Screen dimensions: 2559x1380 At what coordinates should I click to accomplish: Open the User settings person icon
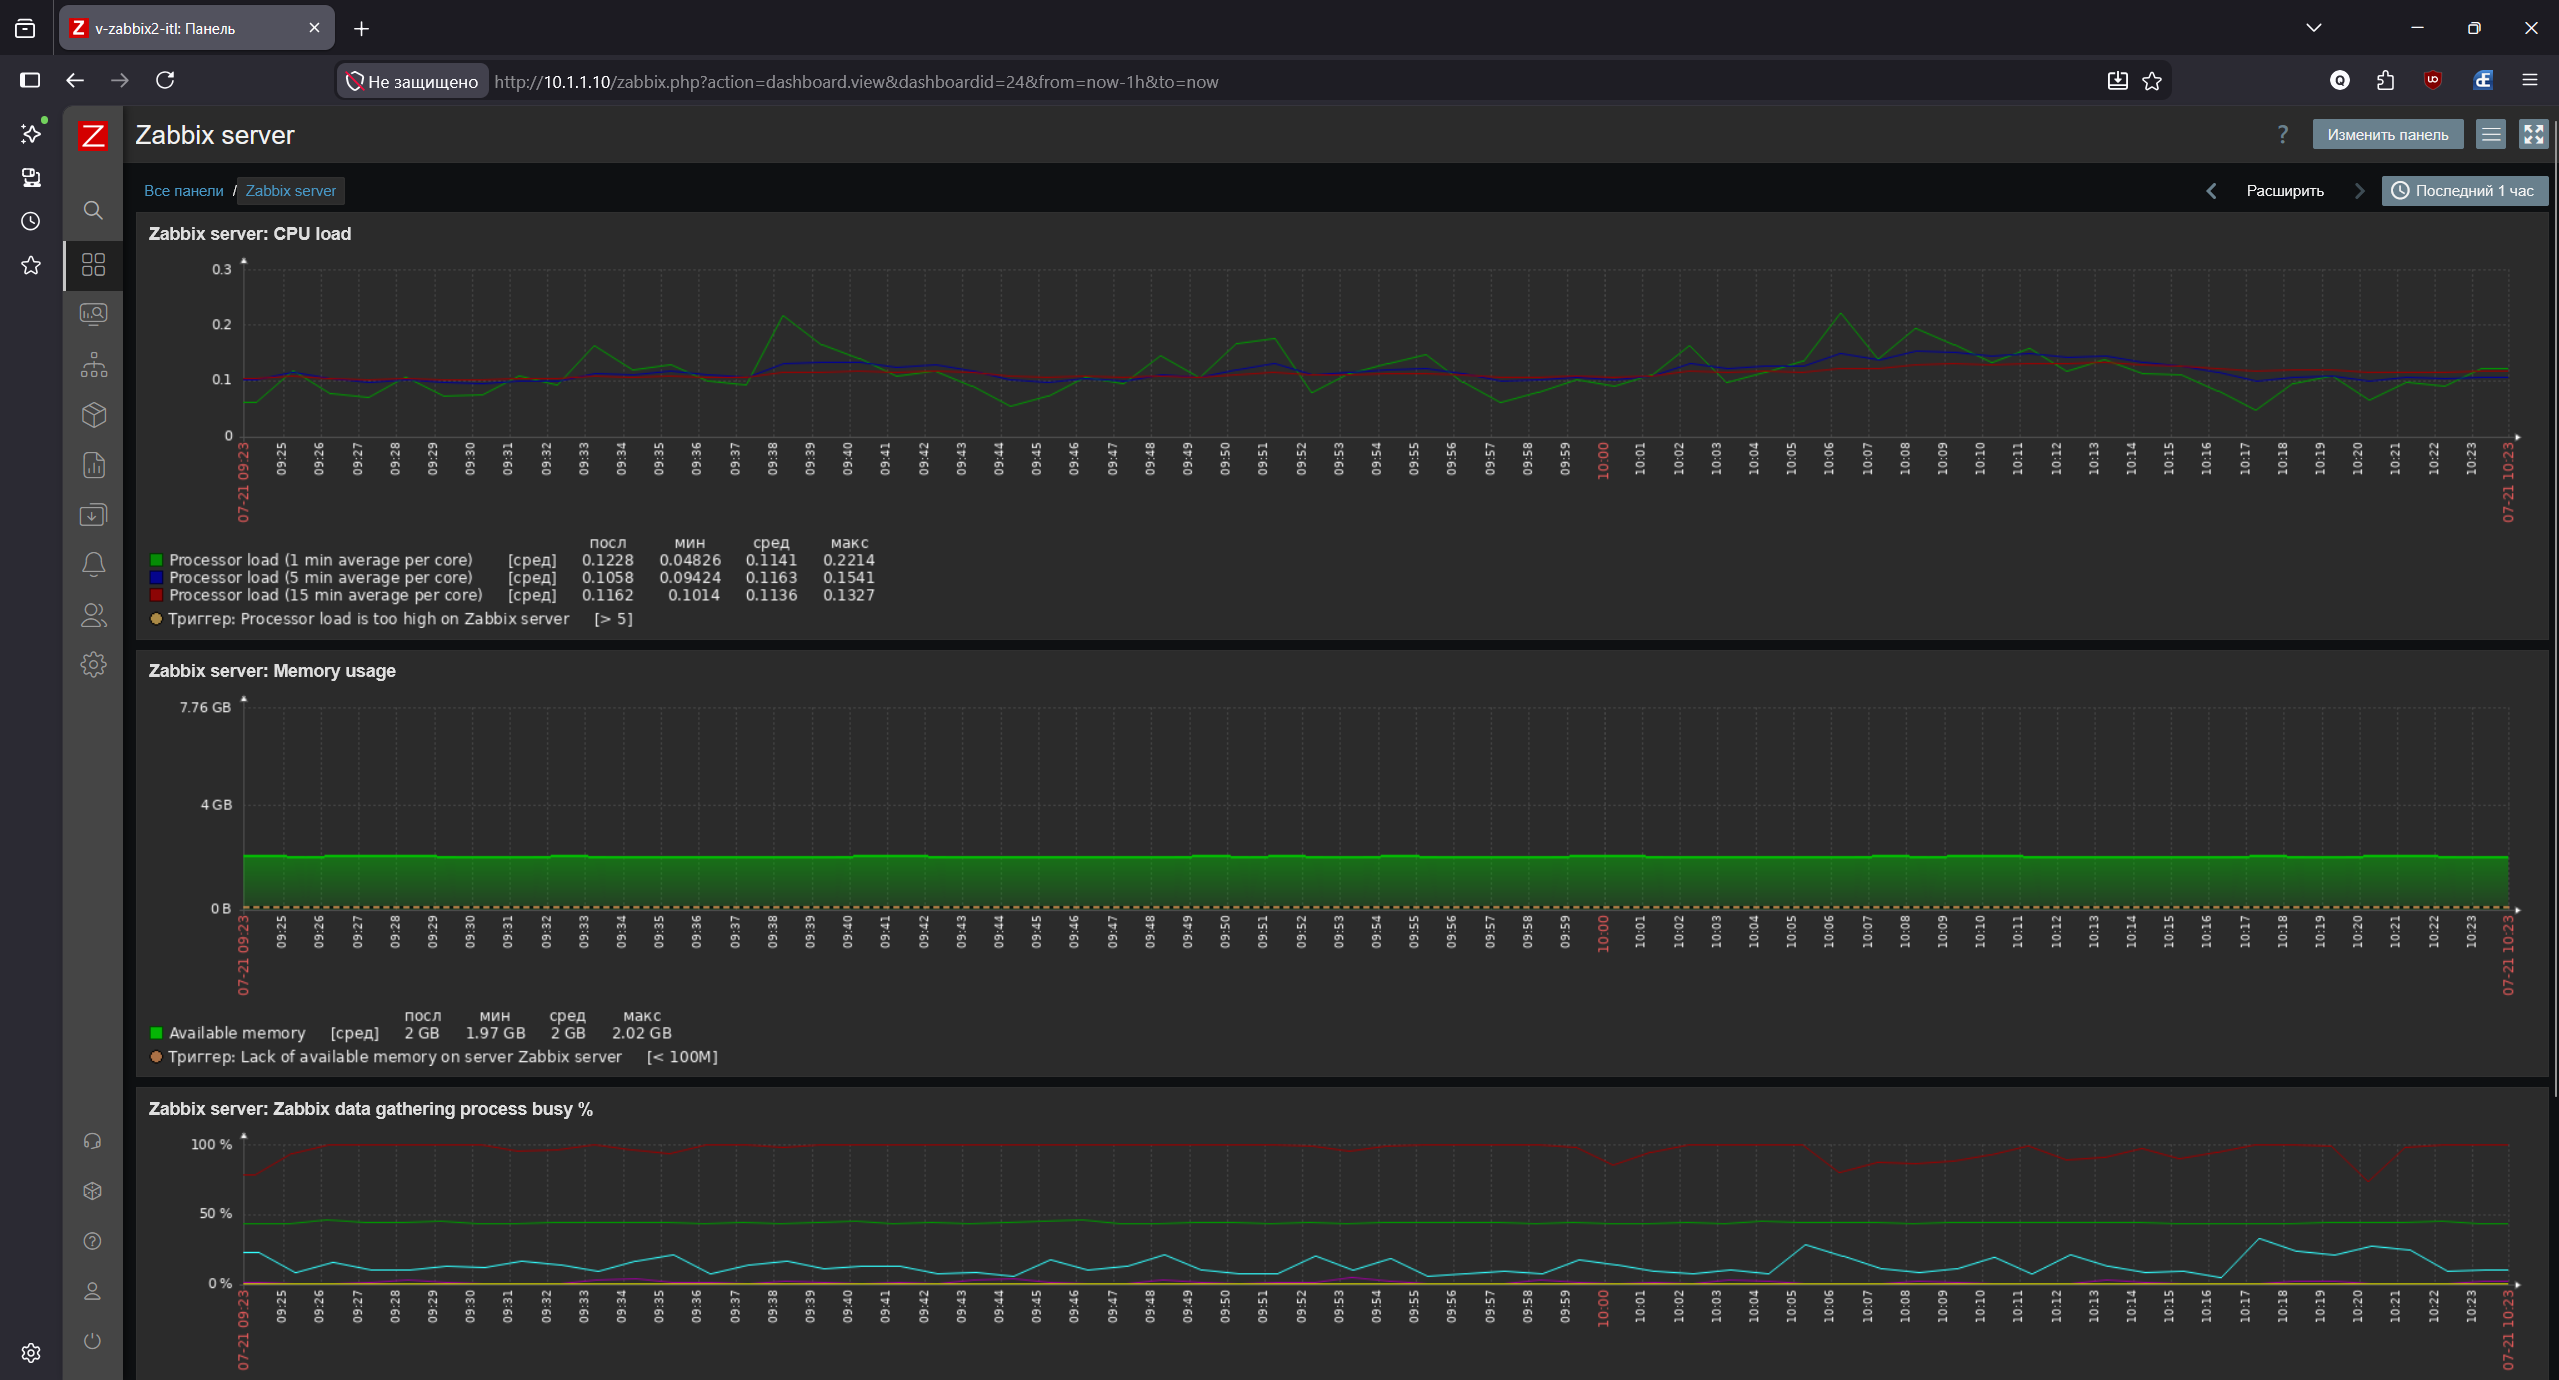coord(92,1291)
